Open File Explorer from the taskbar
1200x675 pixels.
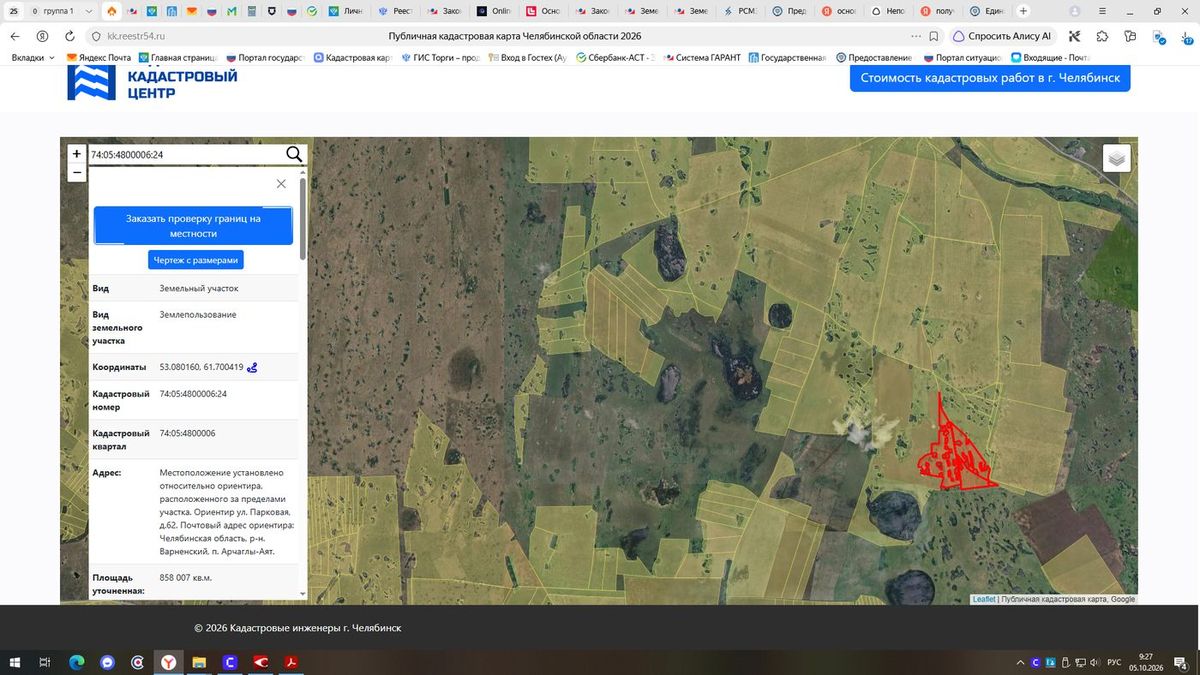199,662
